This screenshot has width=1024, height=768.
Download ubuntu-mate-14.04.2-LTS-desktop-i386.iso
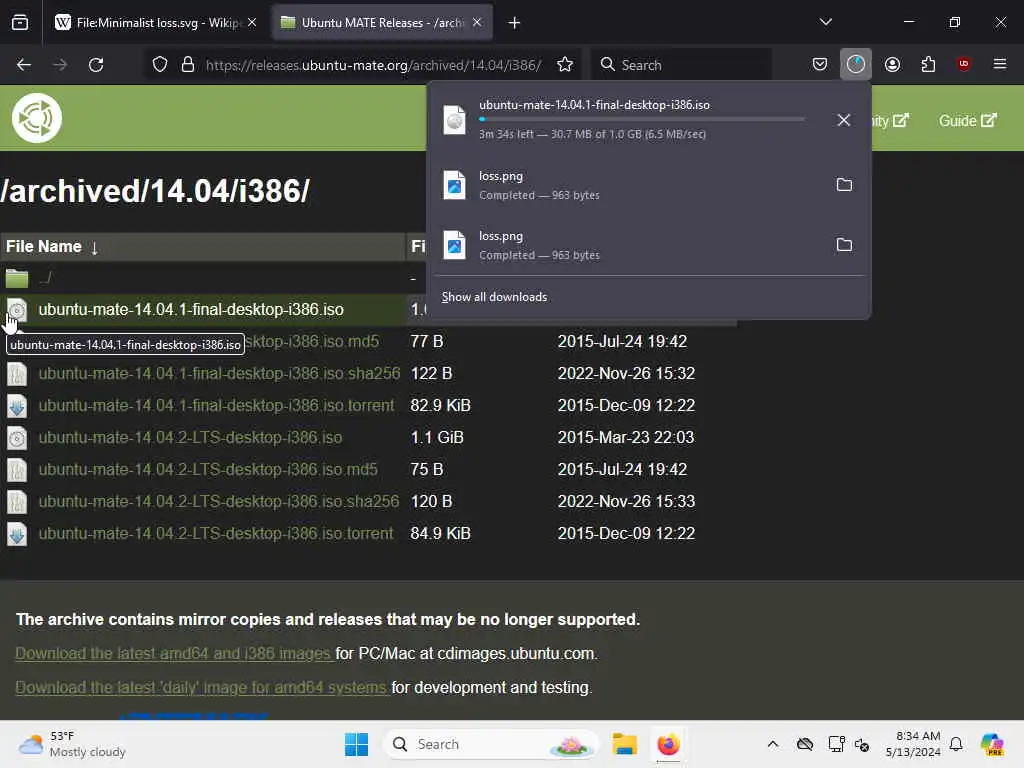pos(190,438)
